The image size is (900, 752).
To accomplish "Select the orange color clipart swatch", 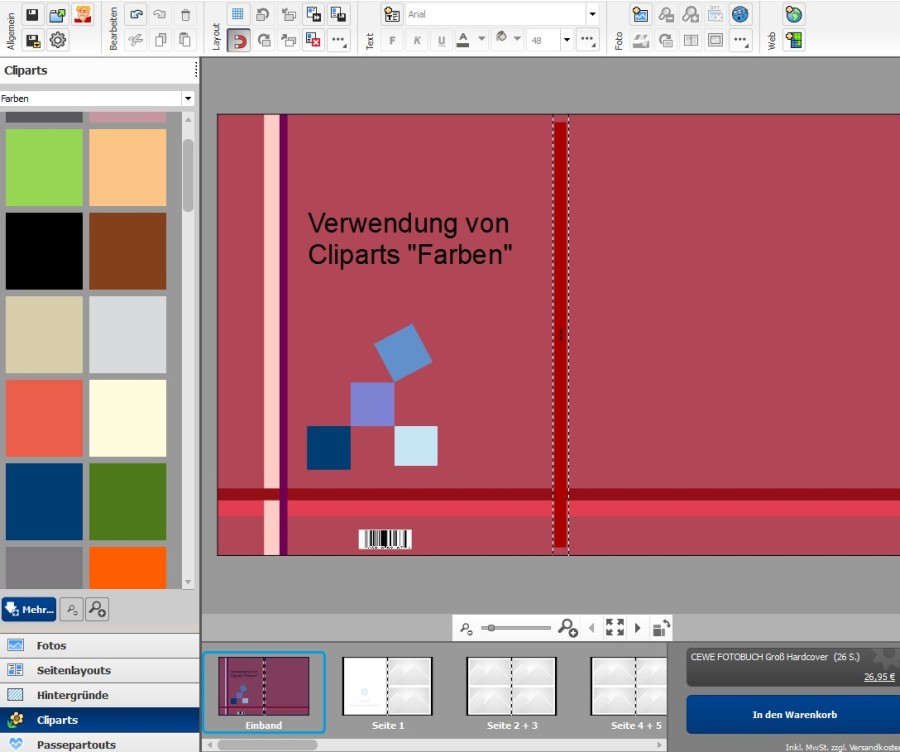I will pos(127,566).
